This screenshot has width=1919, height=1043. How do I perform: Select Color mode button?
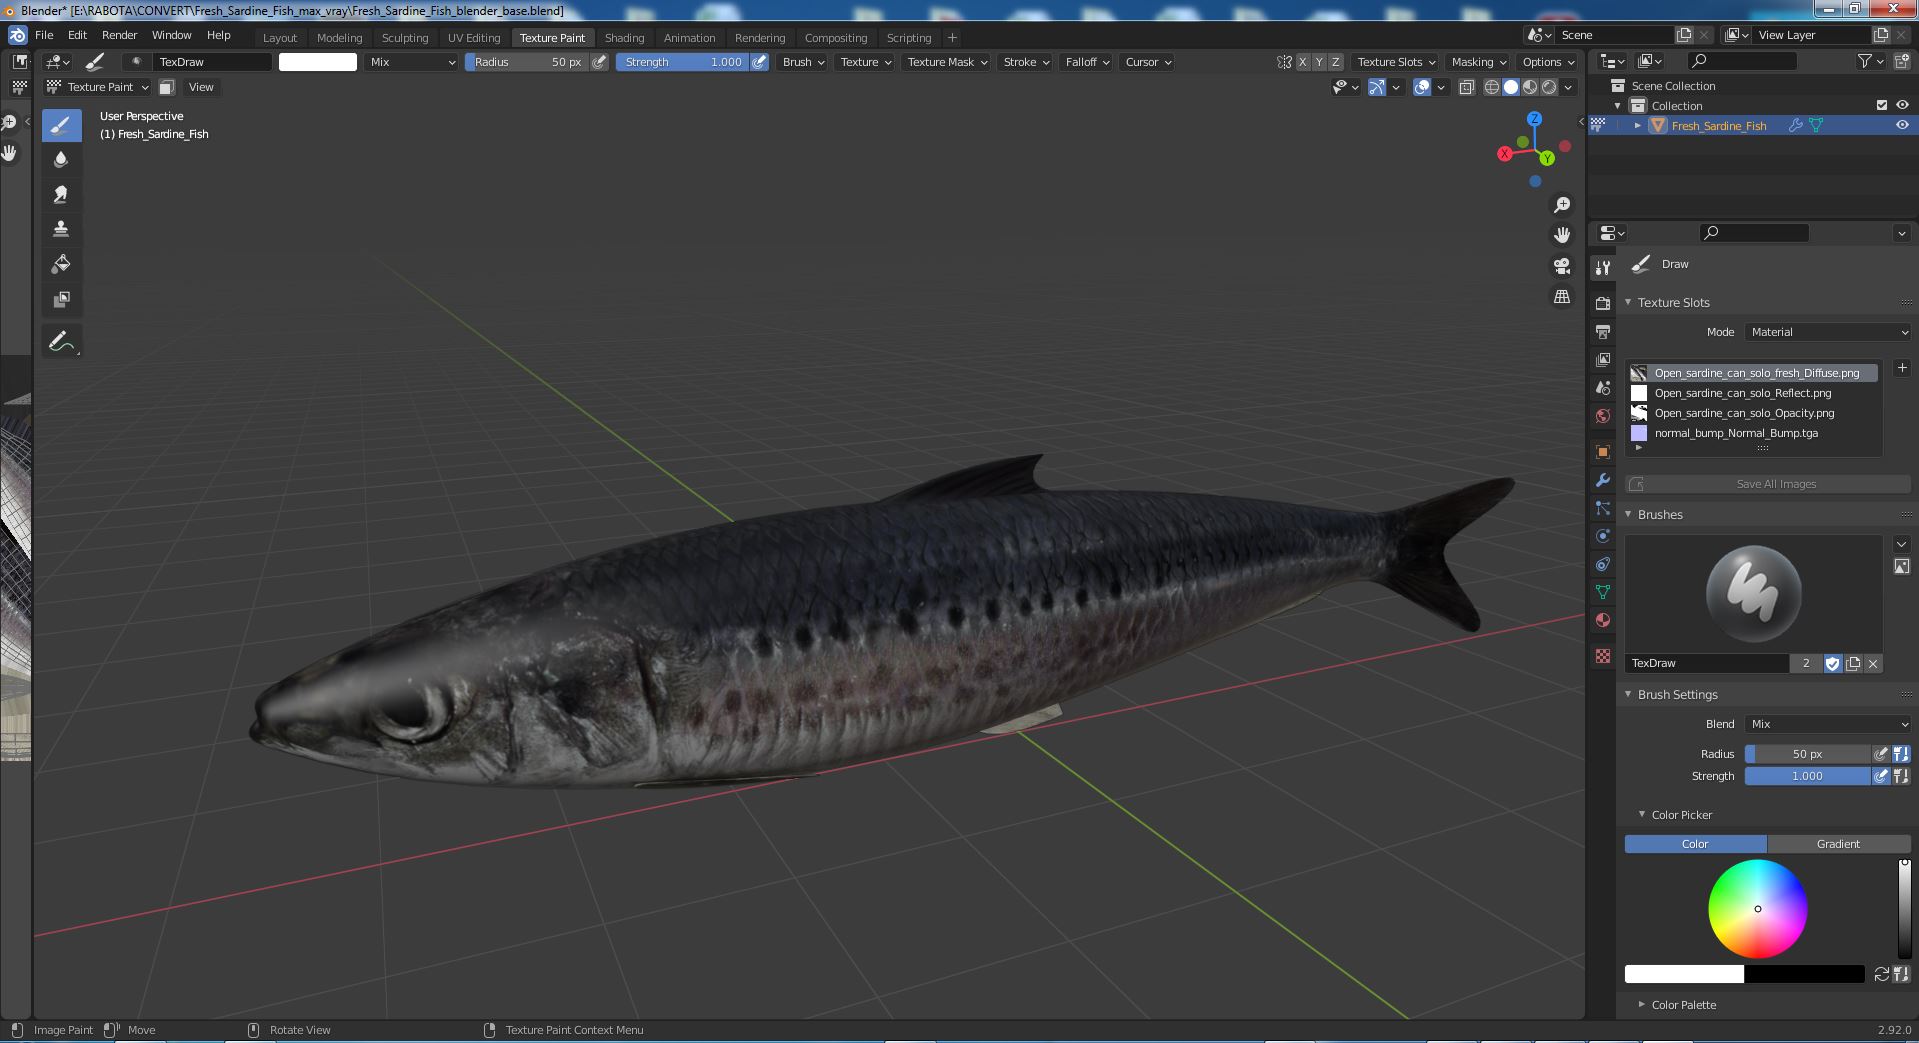pyautogui.click(x=1695, y=844)
